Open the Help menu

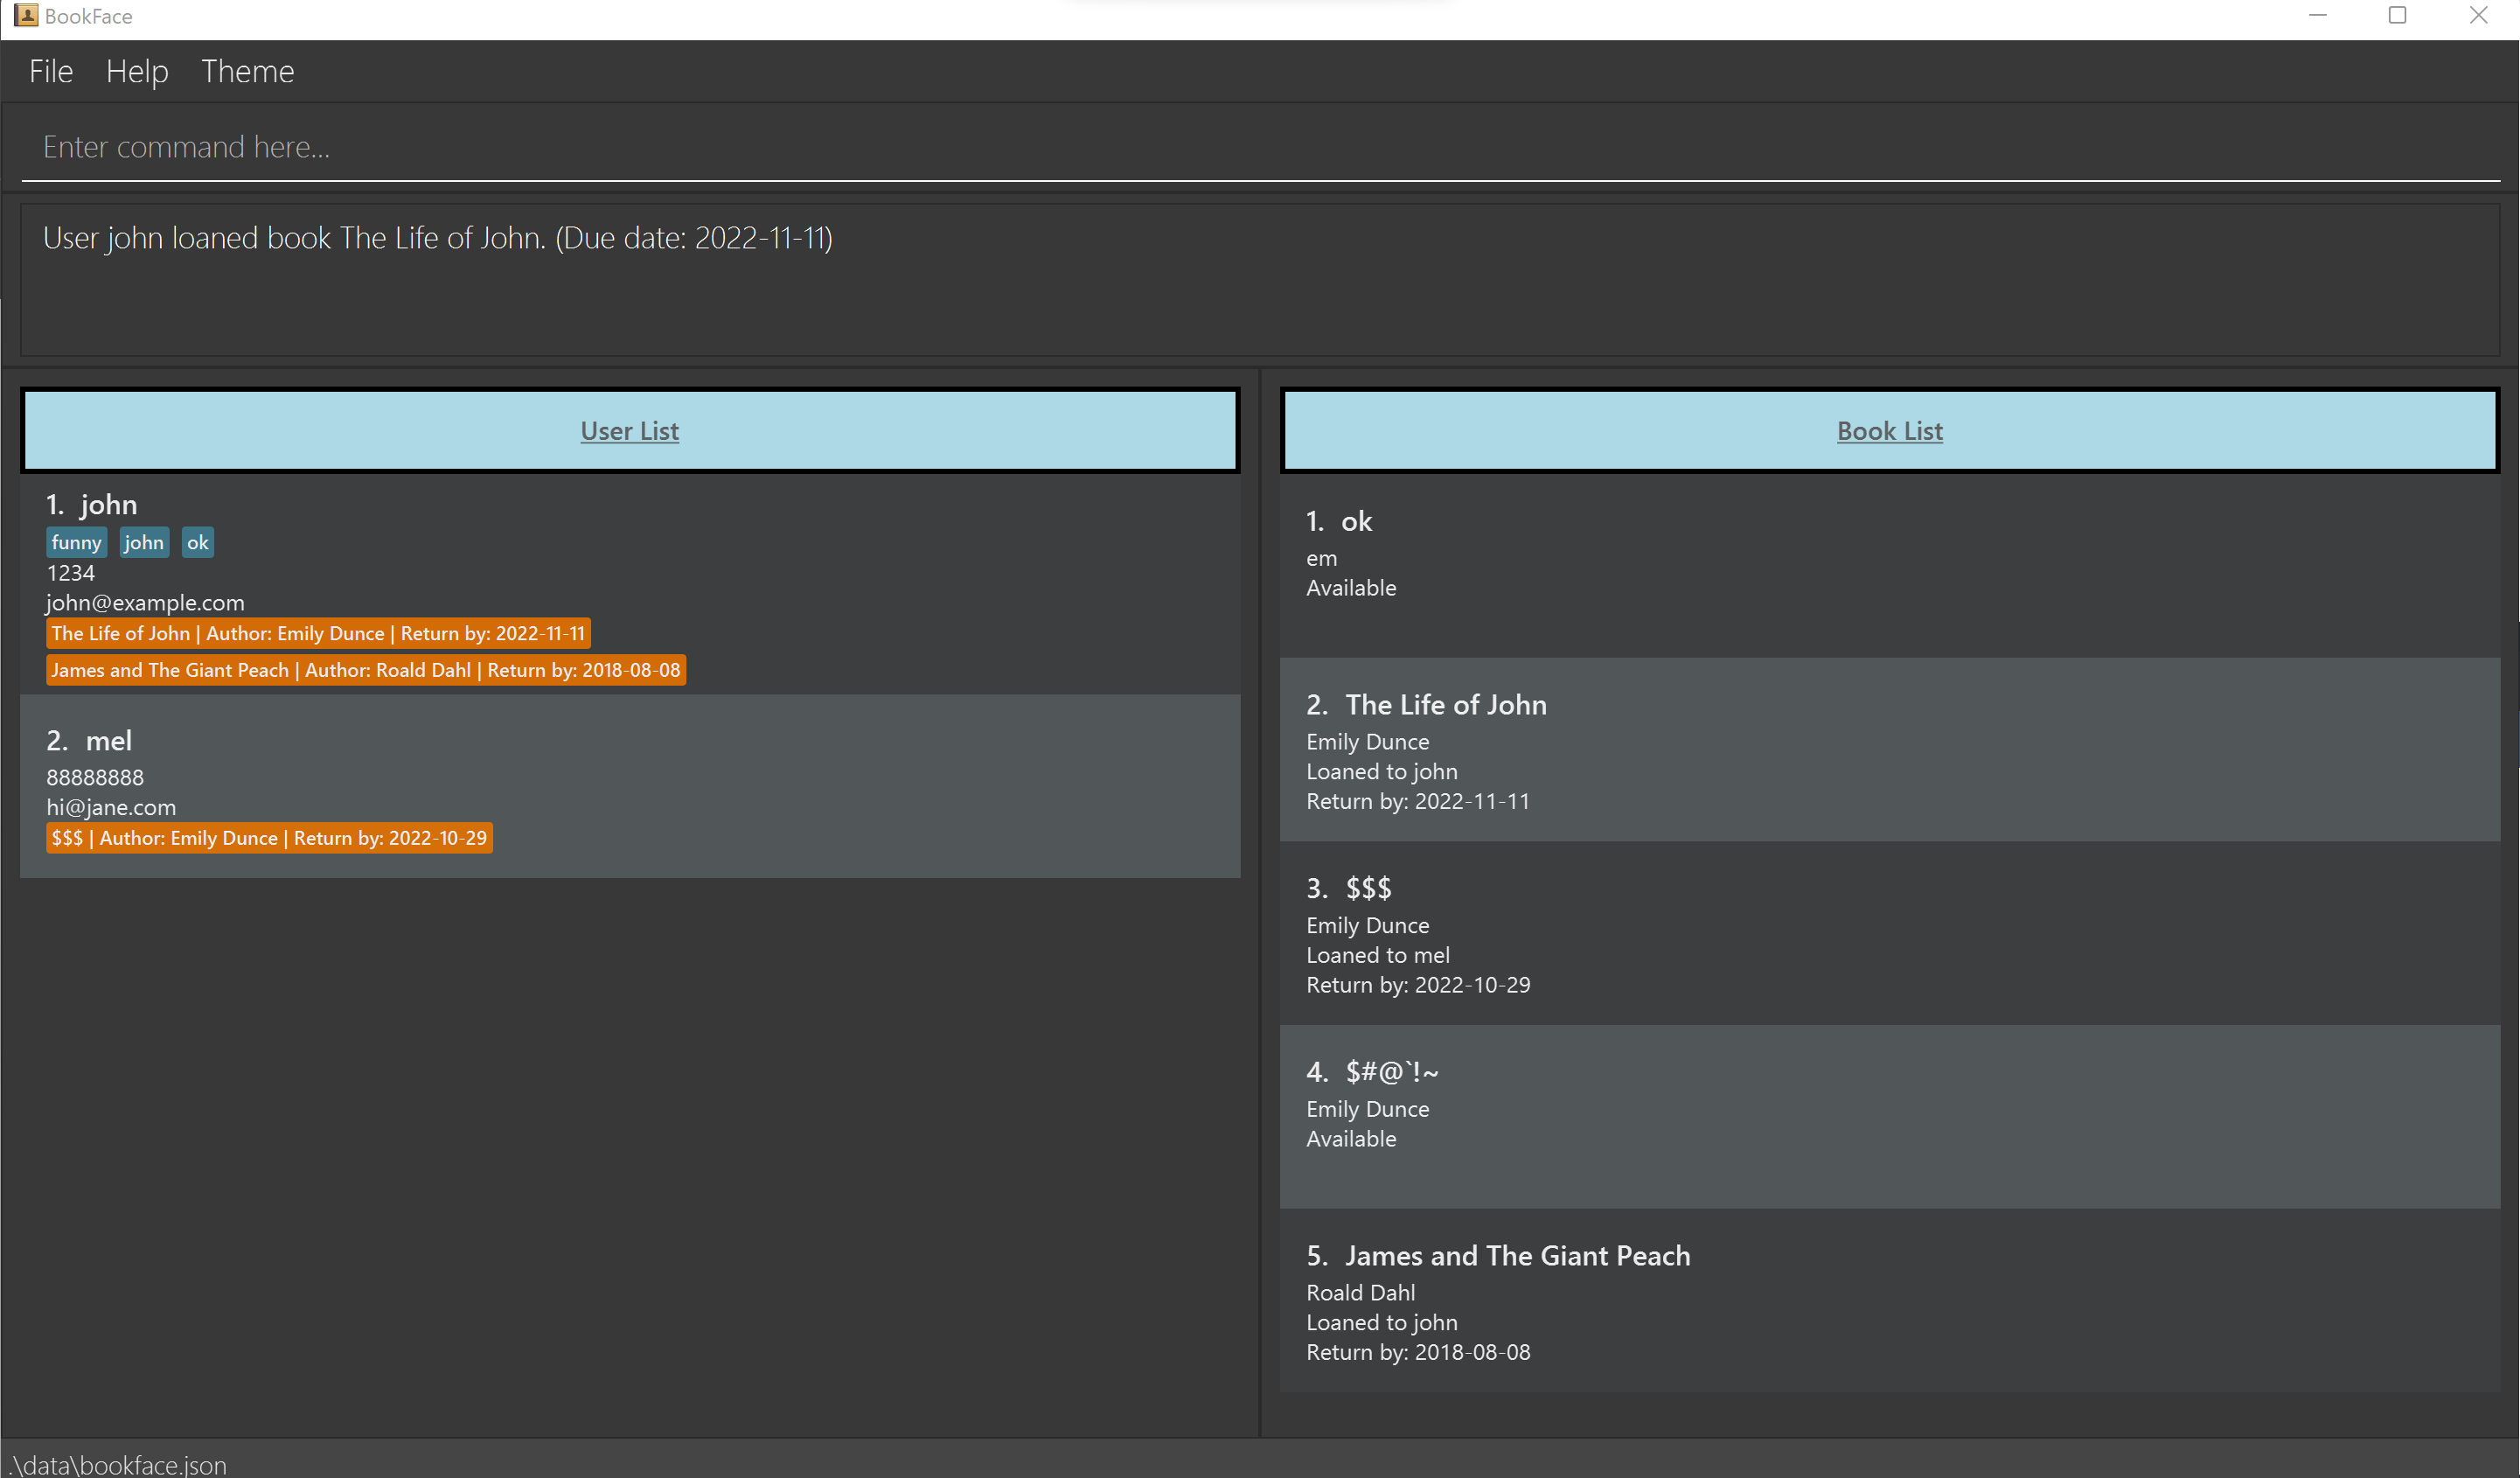point(137,72)
